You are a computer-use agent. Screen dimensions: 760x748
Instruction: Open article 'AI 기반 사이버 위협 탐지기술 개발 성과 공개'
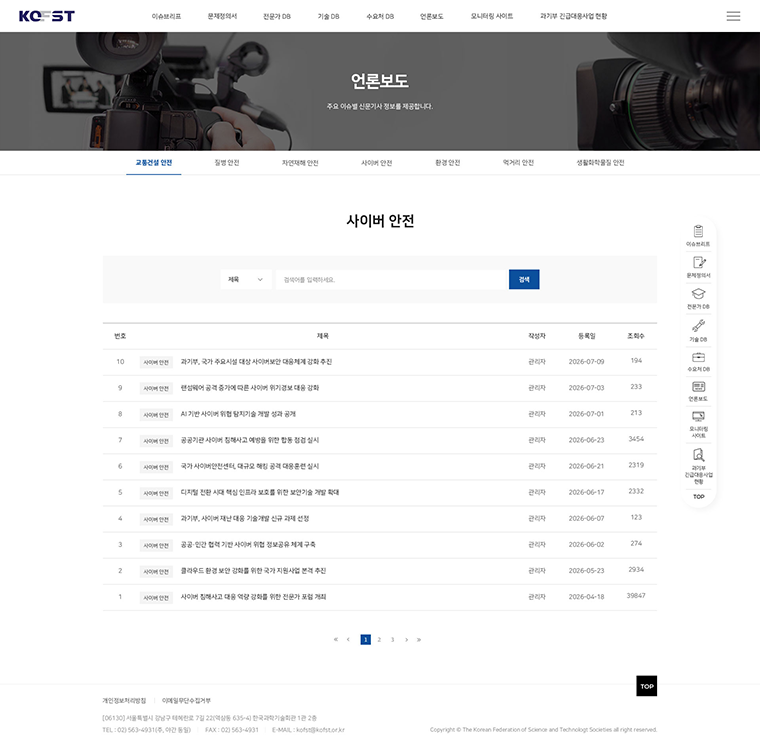(238, 414)
